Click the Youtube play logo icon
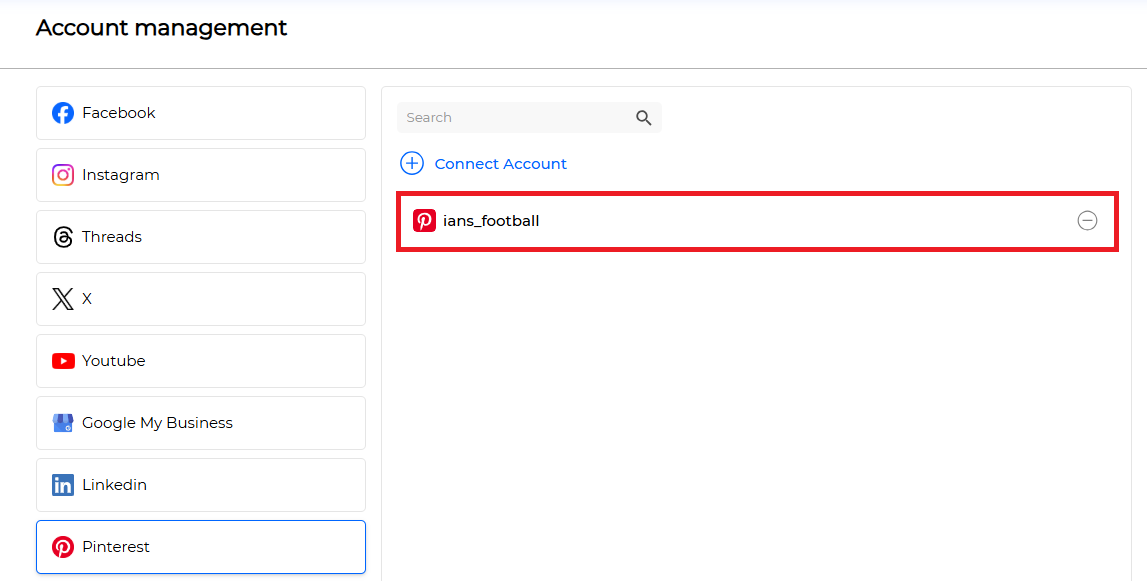Viewport: 1147px width, 581px height. pyautogui.click(x=63, y=361)
